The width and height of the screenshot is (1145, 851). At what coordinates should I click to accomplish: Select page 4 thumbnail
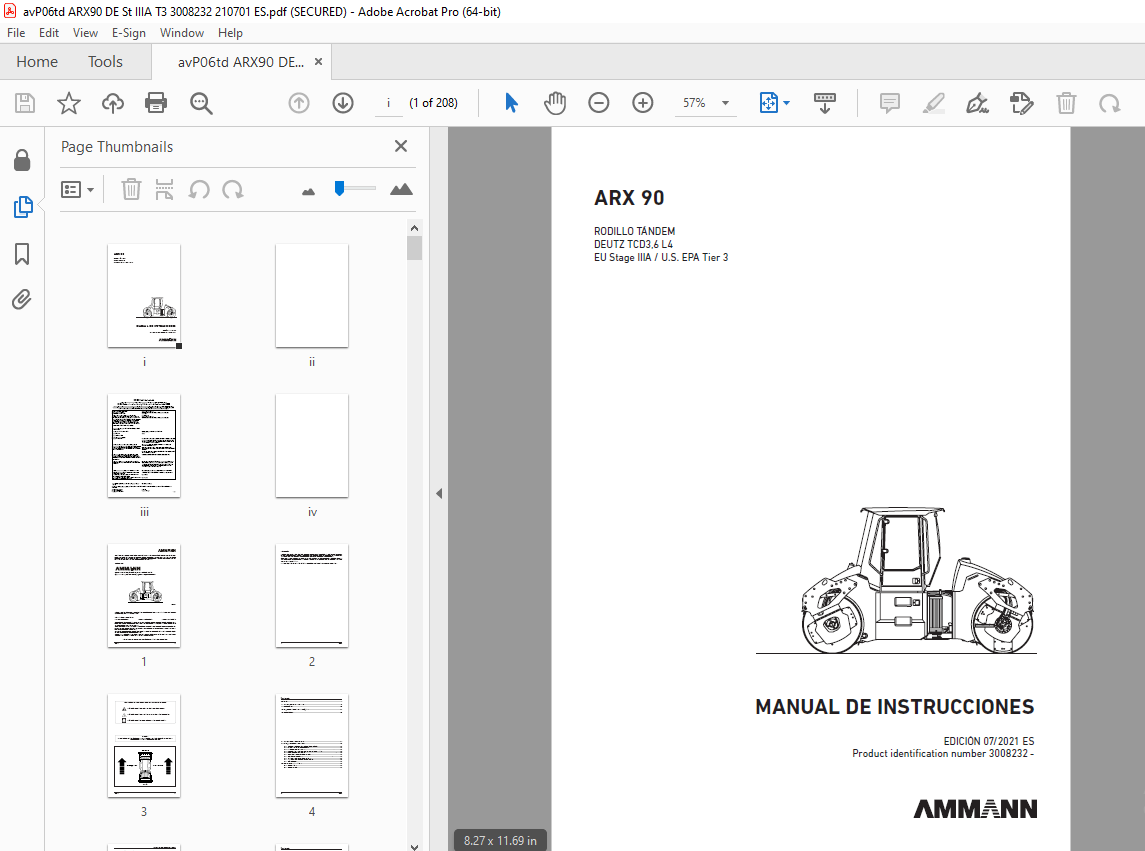point(312,746)
